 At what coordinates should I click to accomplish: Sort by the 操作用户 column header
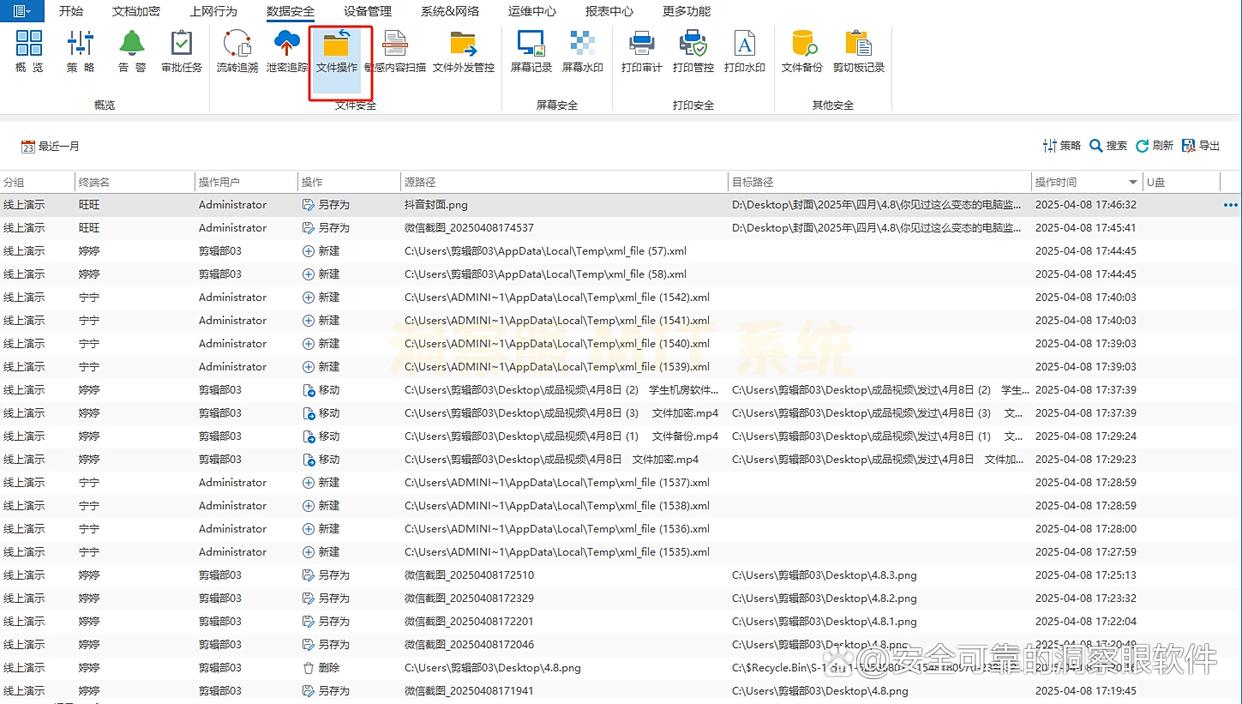246,182
